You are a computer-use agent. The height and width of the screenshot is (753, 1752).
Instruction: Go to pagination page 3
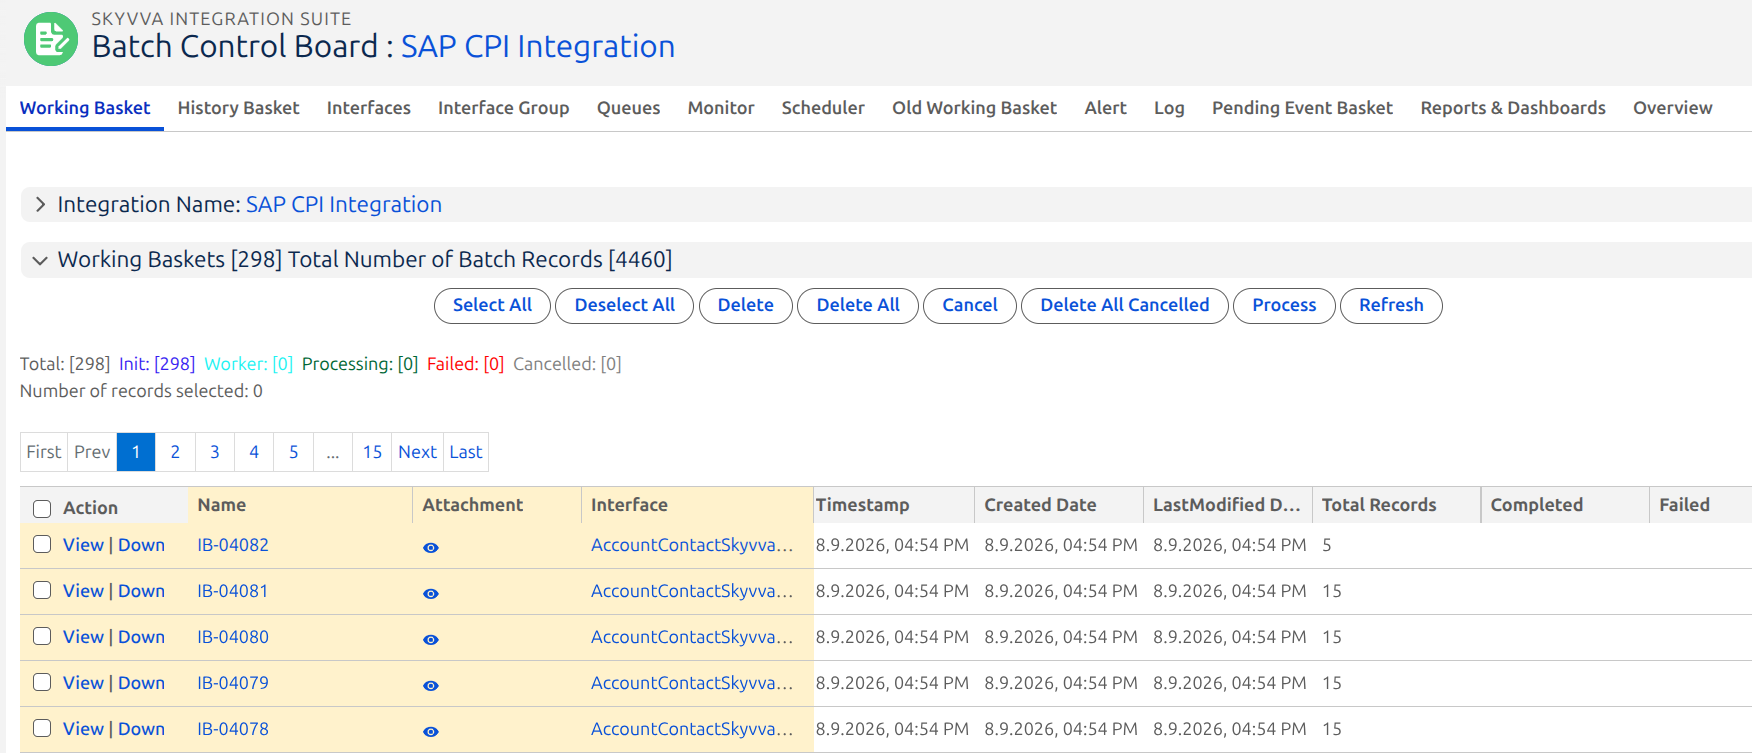pos(215,452)
